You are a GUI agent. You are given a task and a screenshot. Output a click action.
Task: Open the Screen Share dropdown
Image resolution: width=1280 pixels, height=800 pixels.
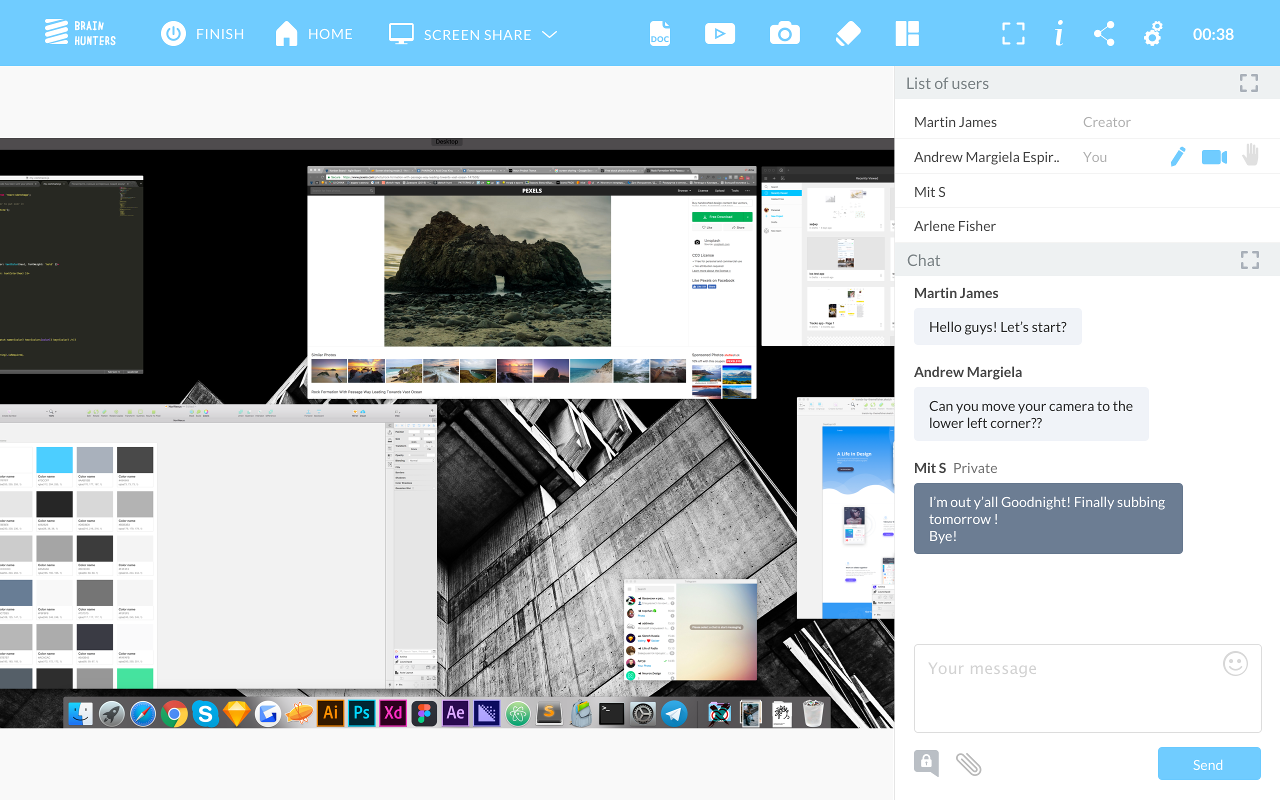point(549,33)
